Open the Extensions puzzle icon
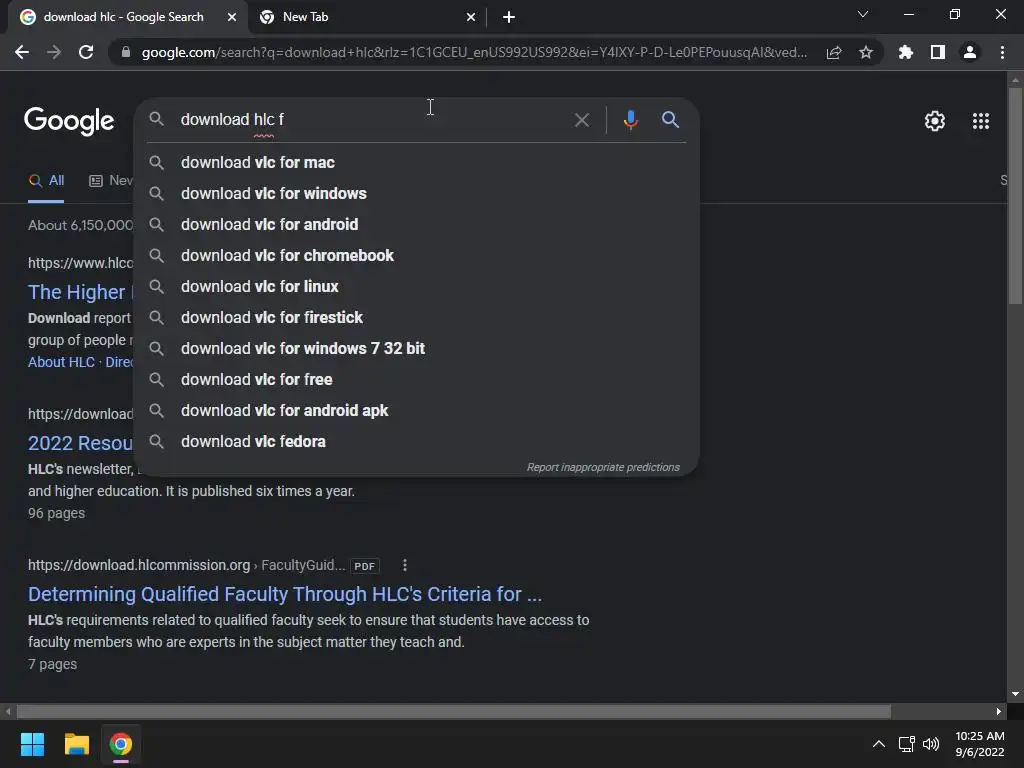1024x768 pixels. (x=906, y=52)
